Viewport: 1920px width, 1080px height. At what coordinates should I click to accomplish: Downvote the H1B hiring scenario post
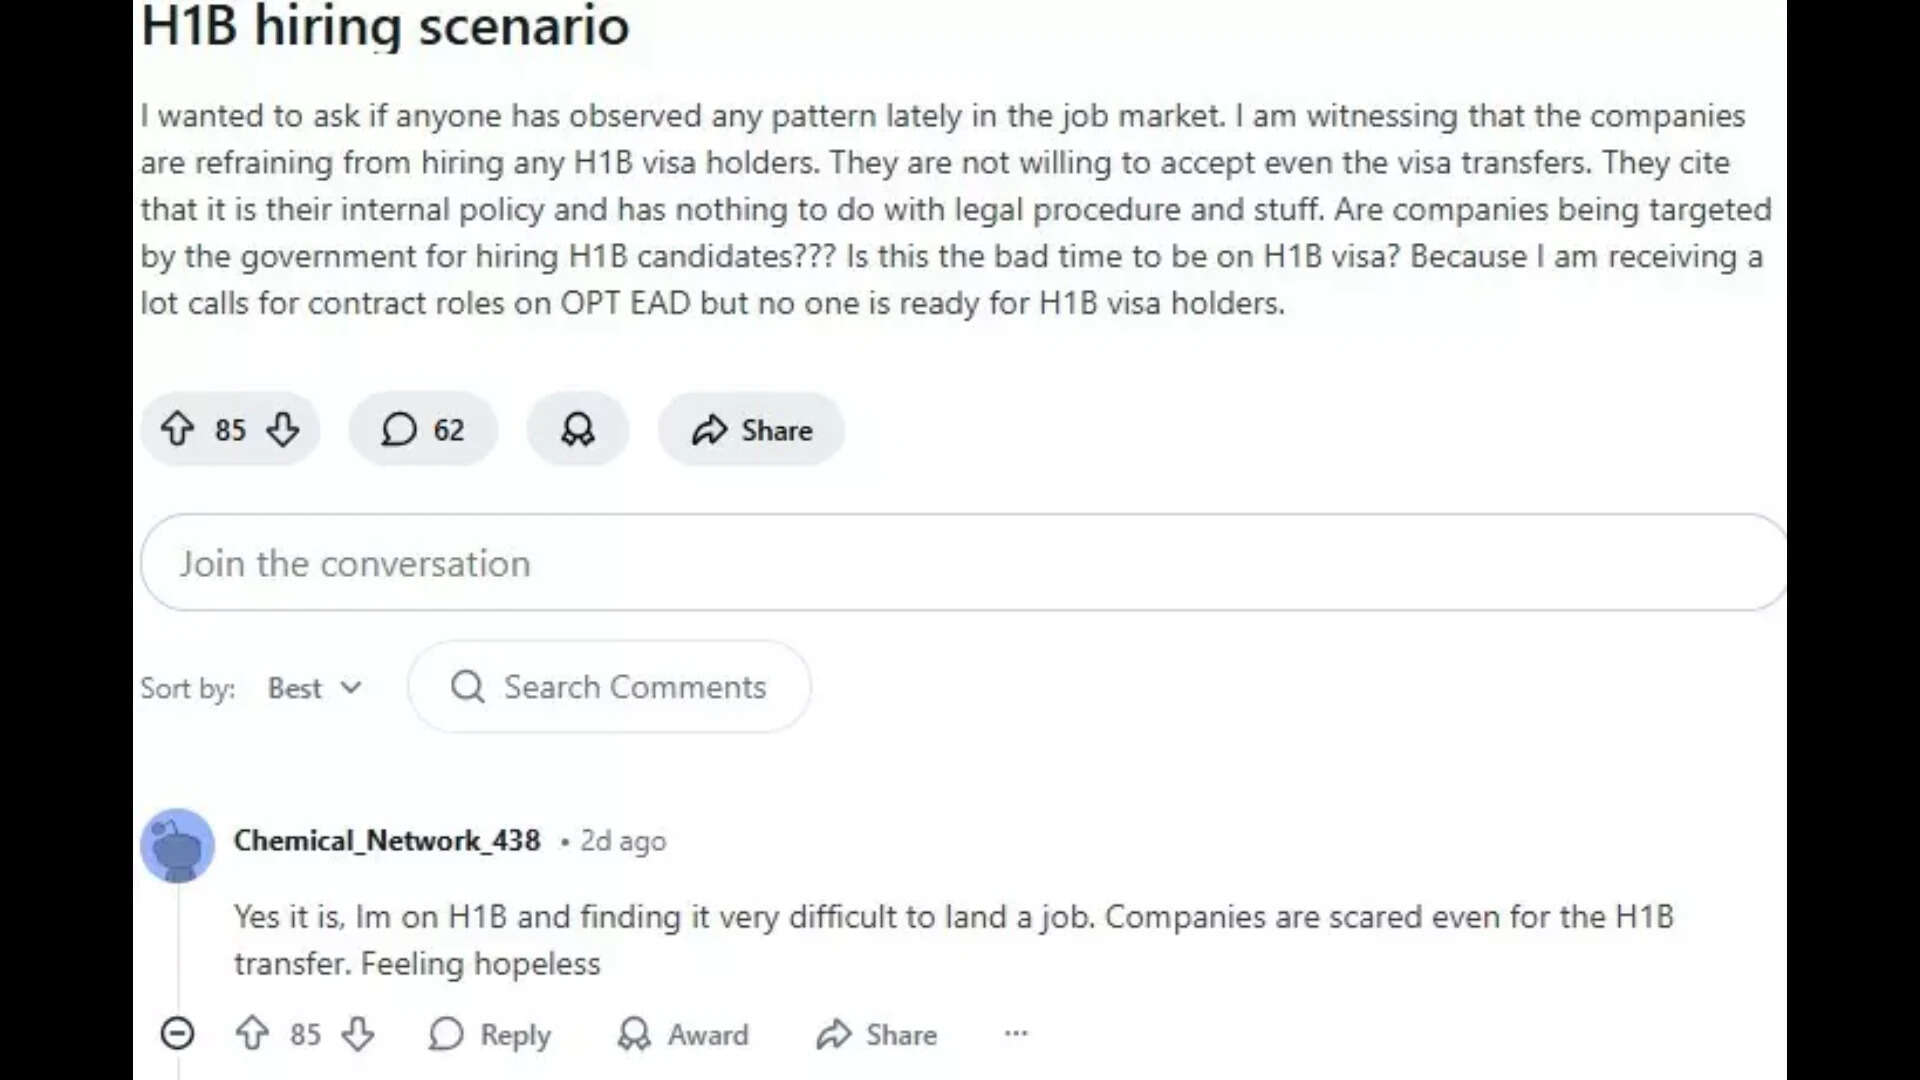[x=283, y=429]
